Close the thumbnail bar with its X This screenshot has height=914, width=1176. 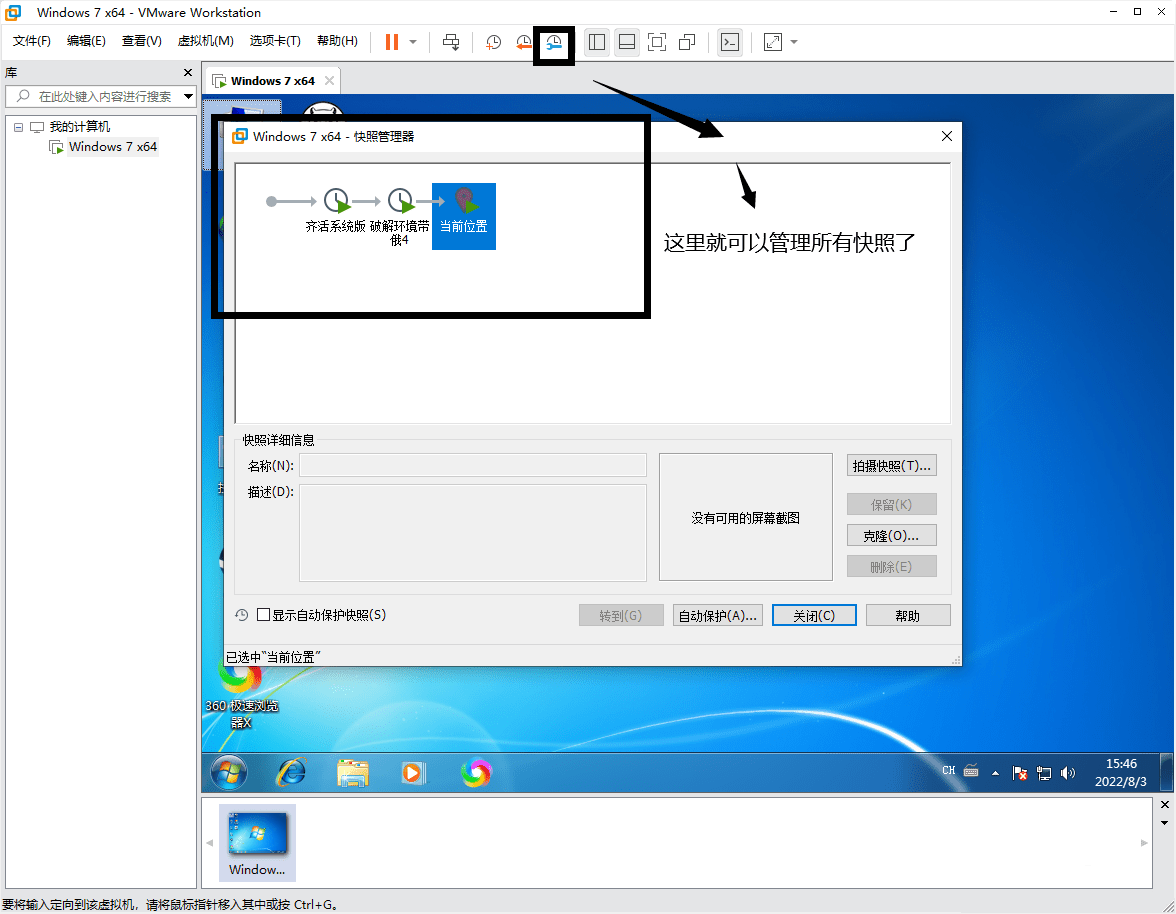pyautogui.click(x=1165, y=805)
